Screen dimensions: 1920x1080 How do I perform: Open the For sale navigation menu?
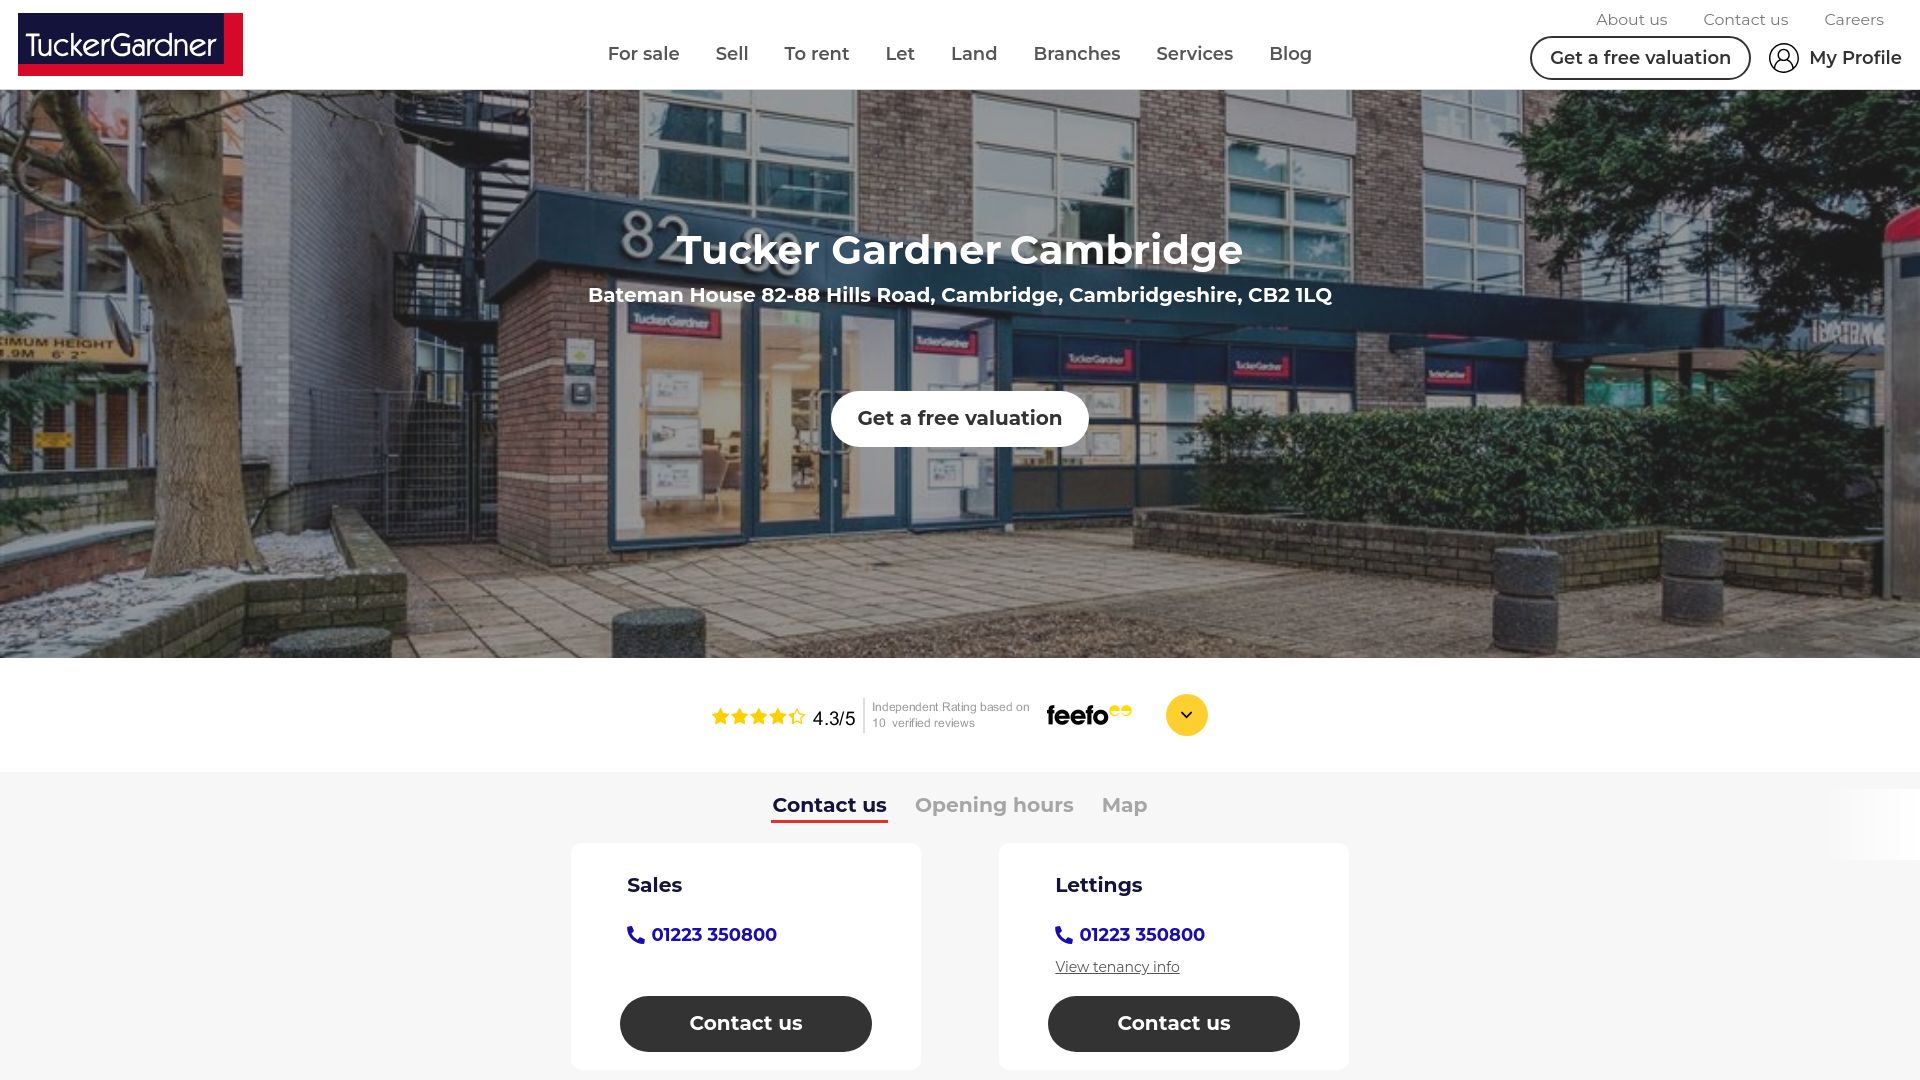[x=644, y=53]
